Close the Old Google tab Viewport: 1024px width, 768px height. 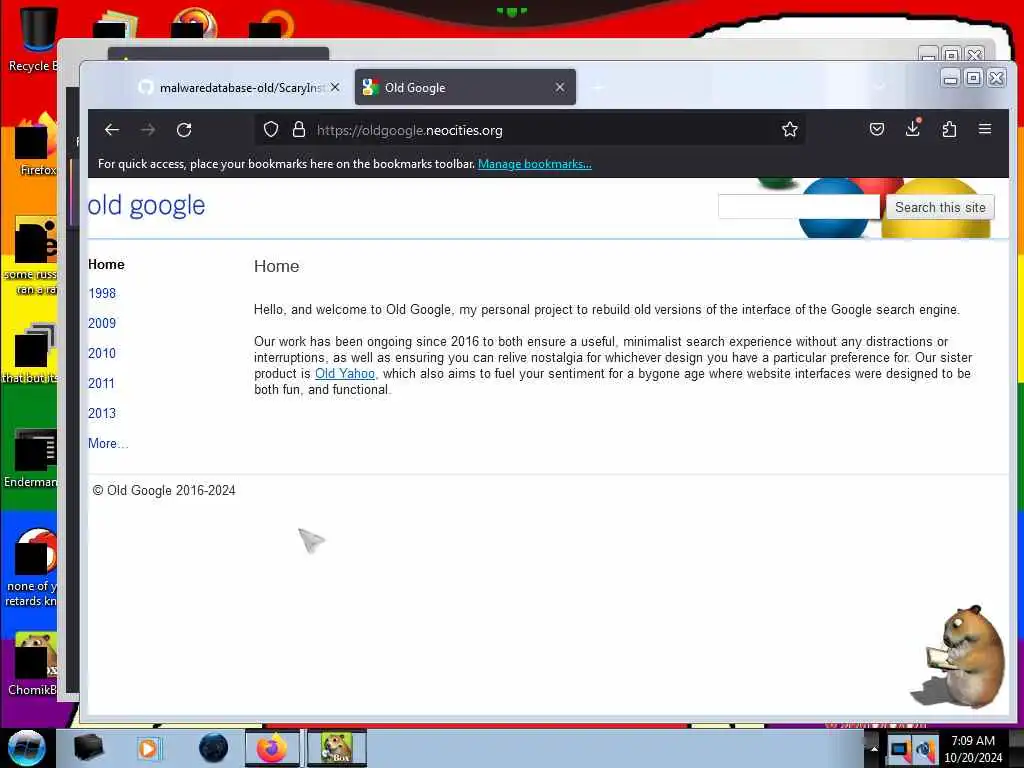pos(560,87)
